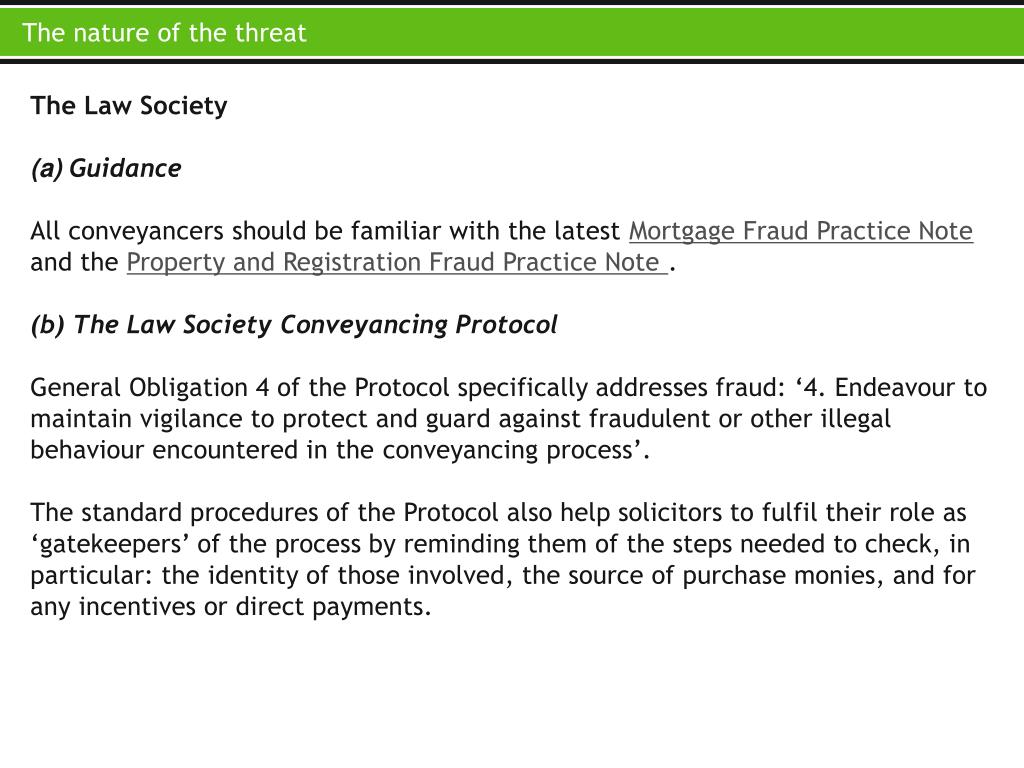This screenshot has width=1024, height=768.
Task: Click the words 'and the' before Property link
Action: 74,263
